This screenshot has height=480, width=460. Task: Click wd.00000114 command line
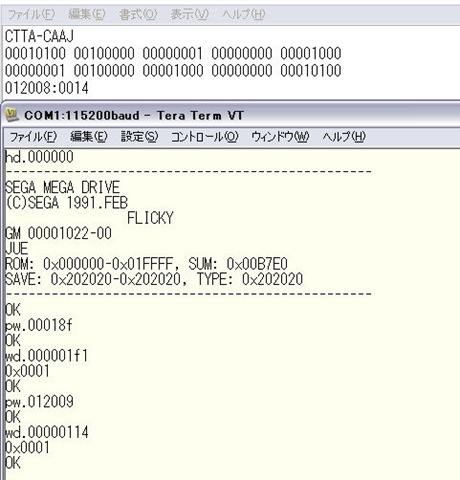[47, 433]
